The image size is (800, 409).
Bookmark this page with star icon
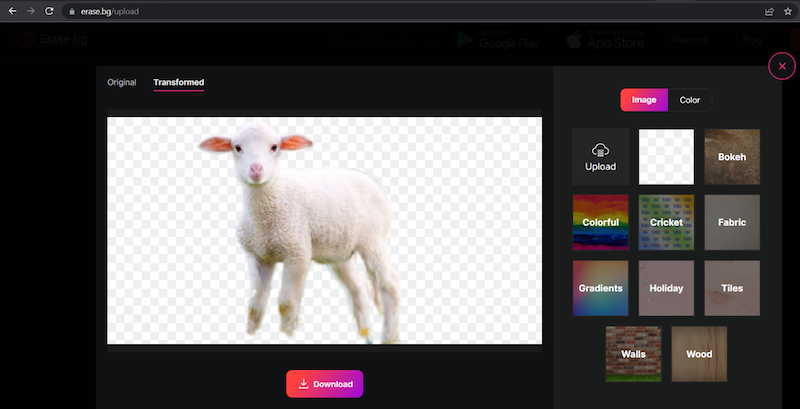coord(788,11)
